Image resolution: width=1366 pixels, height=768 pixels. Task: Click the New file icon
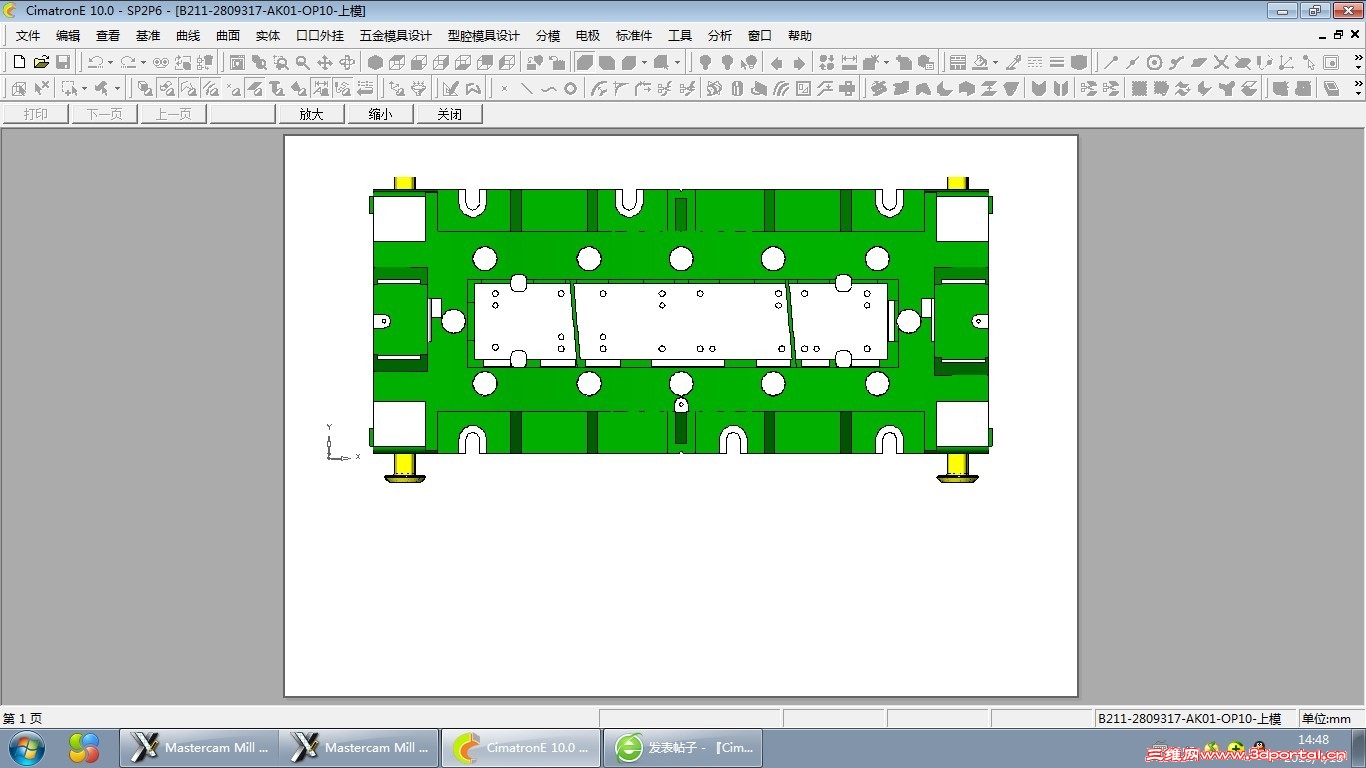point(20,62)
